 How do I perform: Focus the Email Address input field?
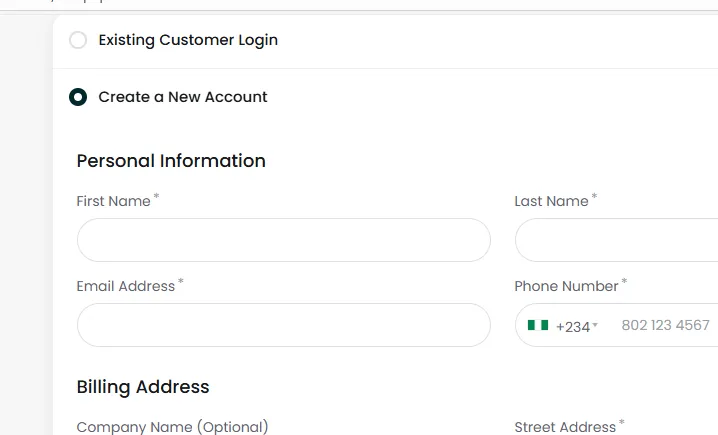[x=284, y=325]
